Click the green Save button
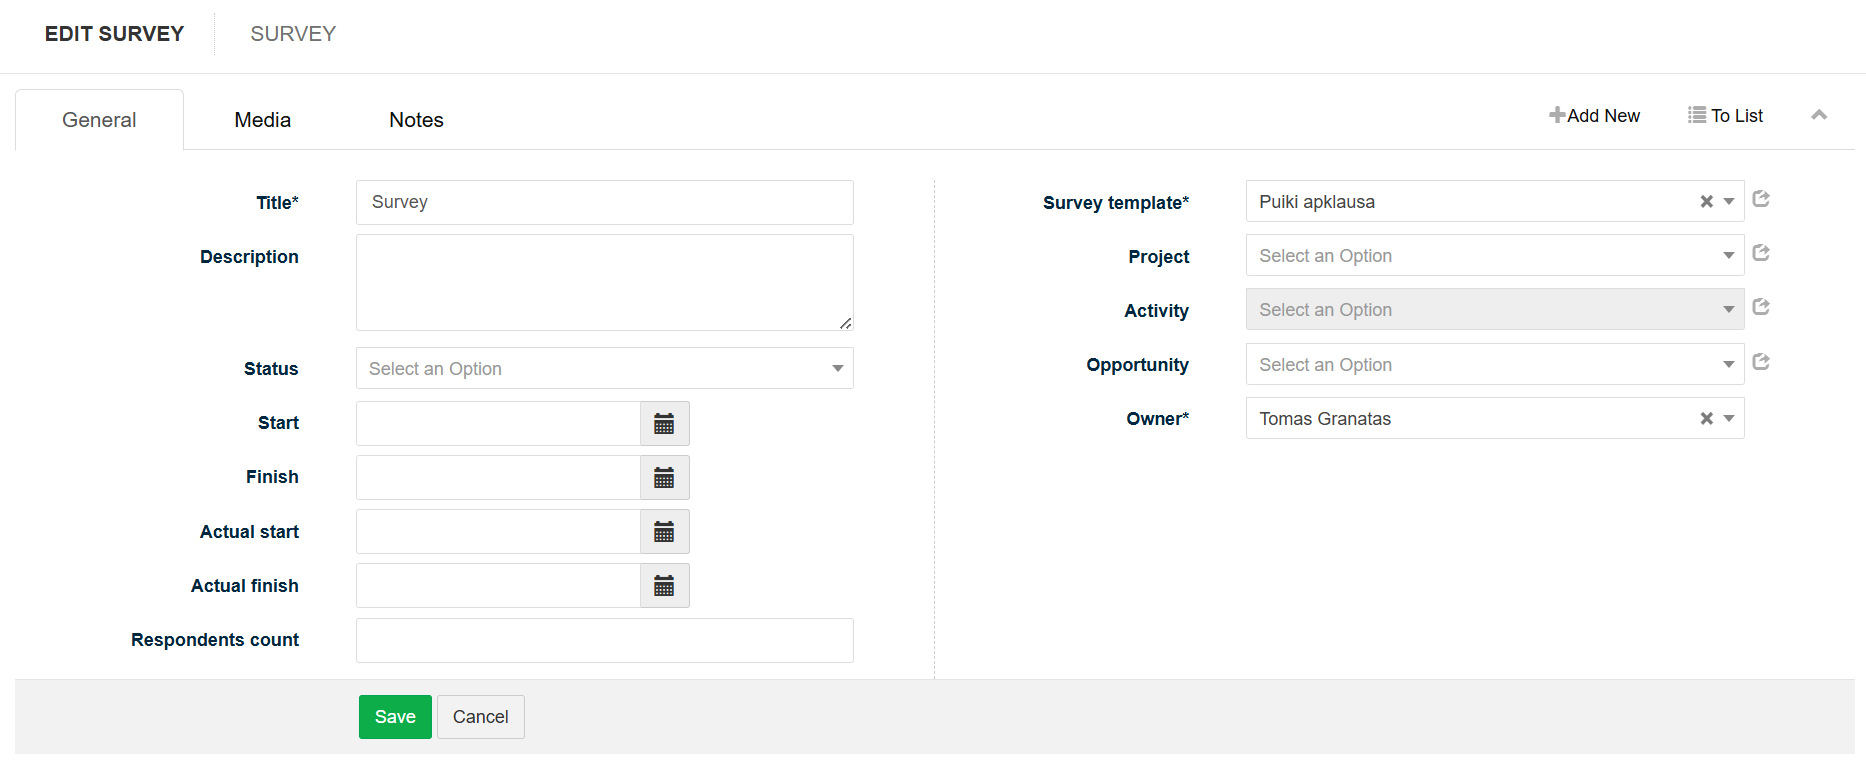Image resolution: width=1866 pixels, height=760 pixels. [395, 717]
